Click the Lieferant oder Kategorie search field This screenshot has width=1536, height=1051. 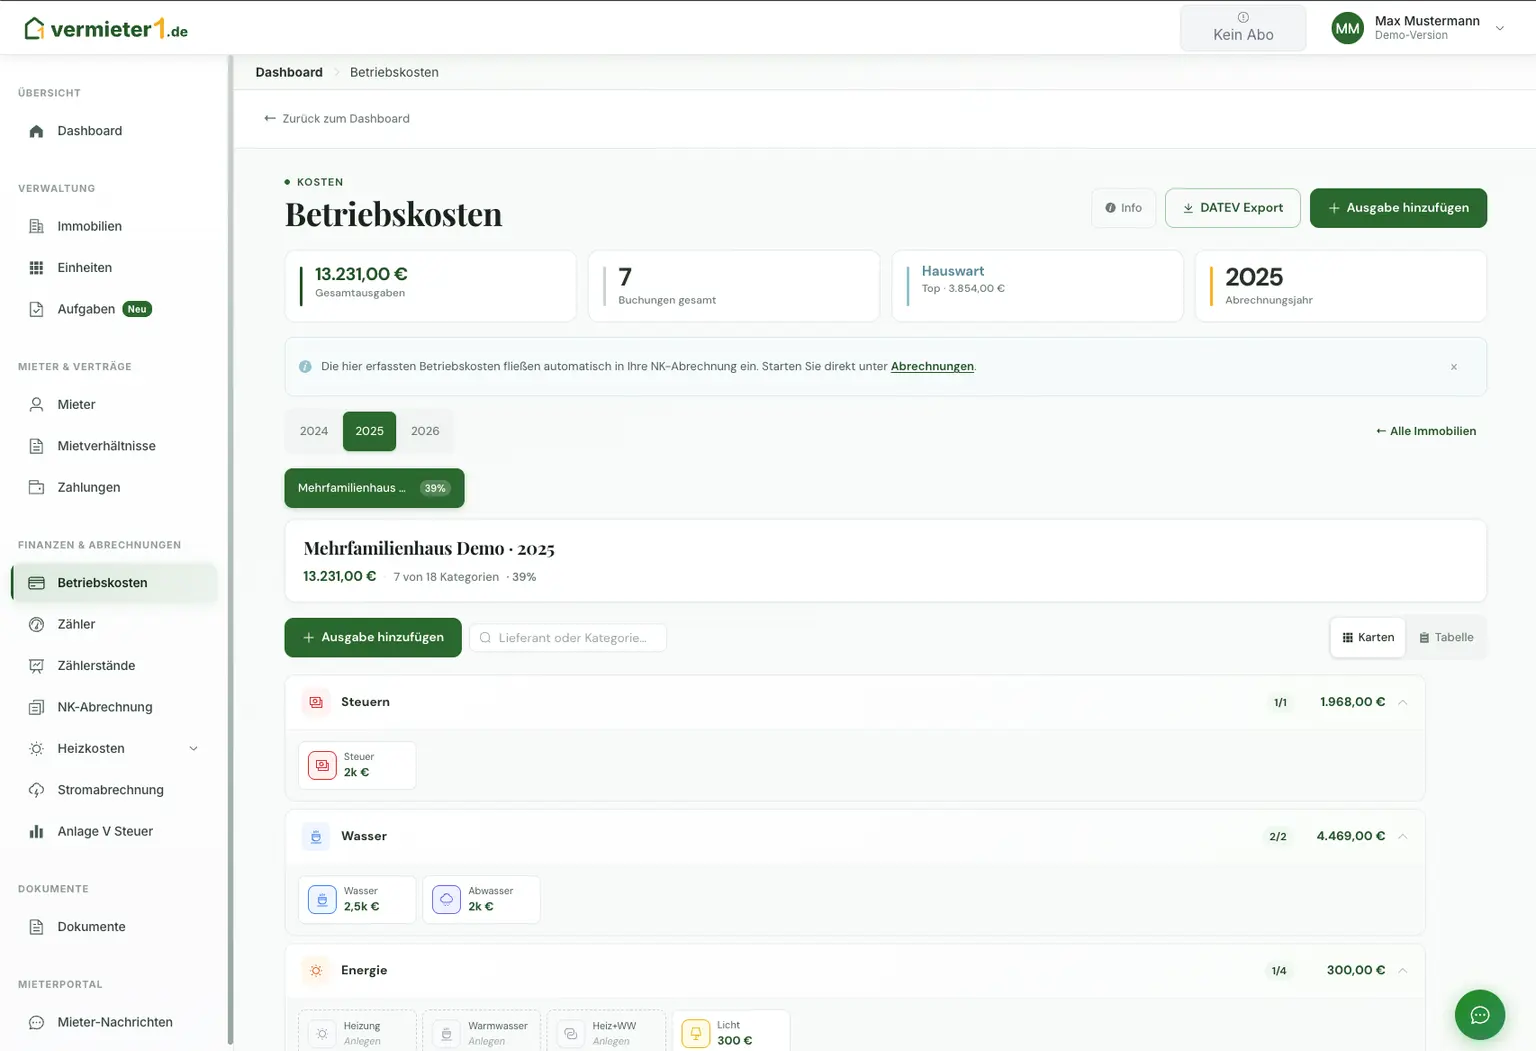click(568, 638)
